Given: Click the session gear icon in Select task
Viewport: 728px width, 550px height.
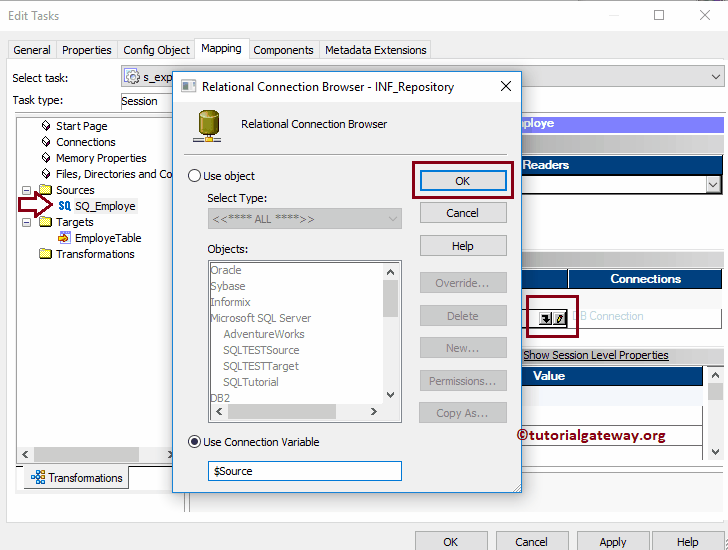Looking at the screenshot, I should 132,77.
